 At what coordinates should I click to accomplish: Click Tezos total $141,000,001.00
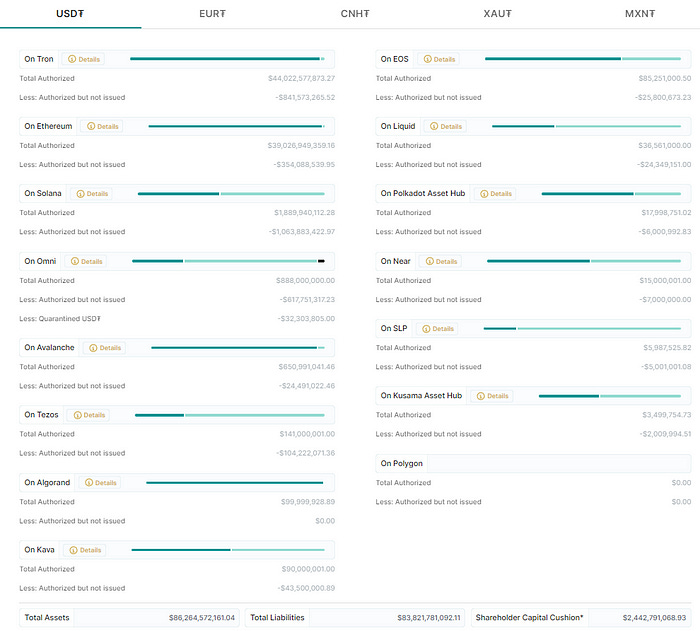(307, 434)
